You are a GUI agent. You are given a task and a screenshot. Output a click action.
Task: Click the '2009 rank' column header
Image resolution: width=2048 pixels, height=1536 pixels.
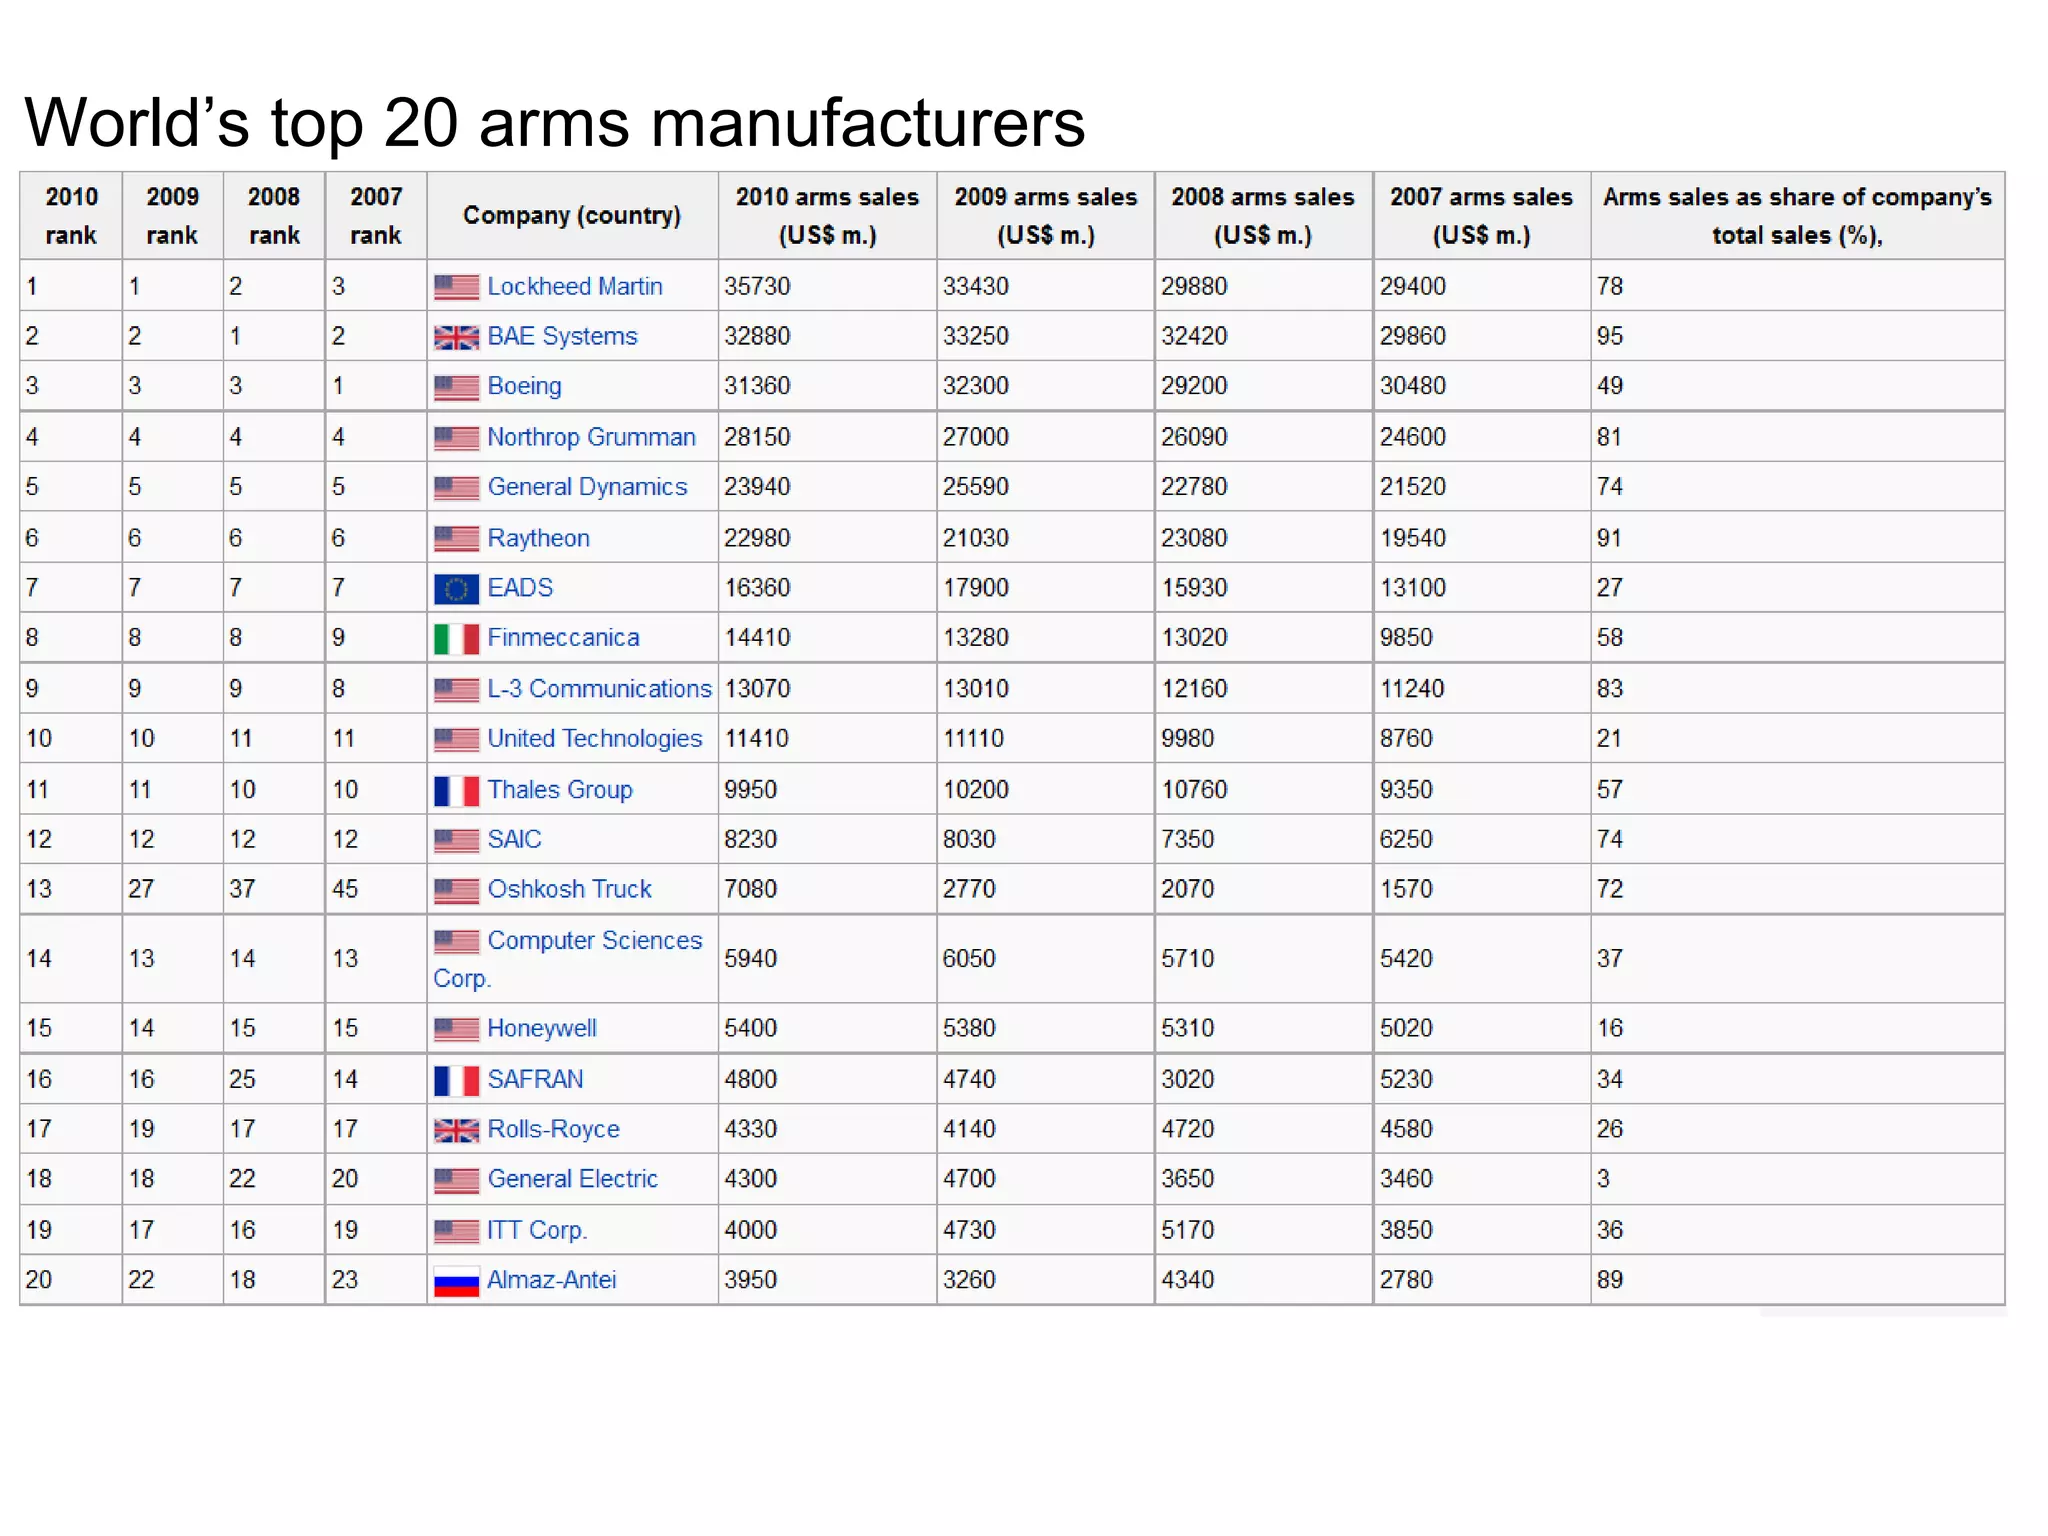tap(172, 216)
